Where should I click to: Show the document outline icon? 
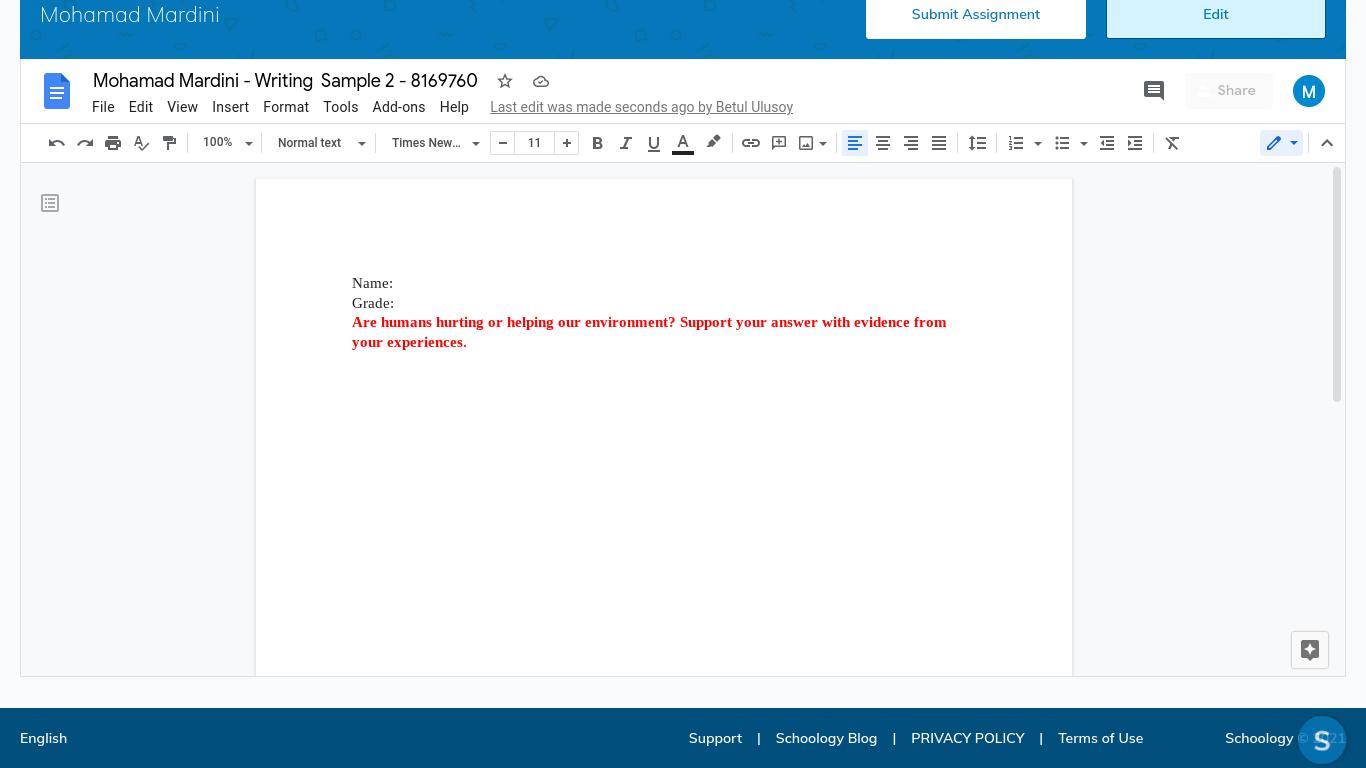[50, 203]
